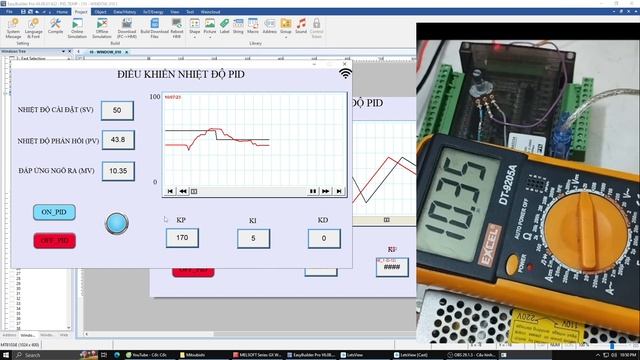640x360 pixels.
Task: Click Reboot HMI icon
Action: [177, 28]
